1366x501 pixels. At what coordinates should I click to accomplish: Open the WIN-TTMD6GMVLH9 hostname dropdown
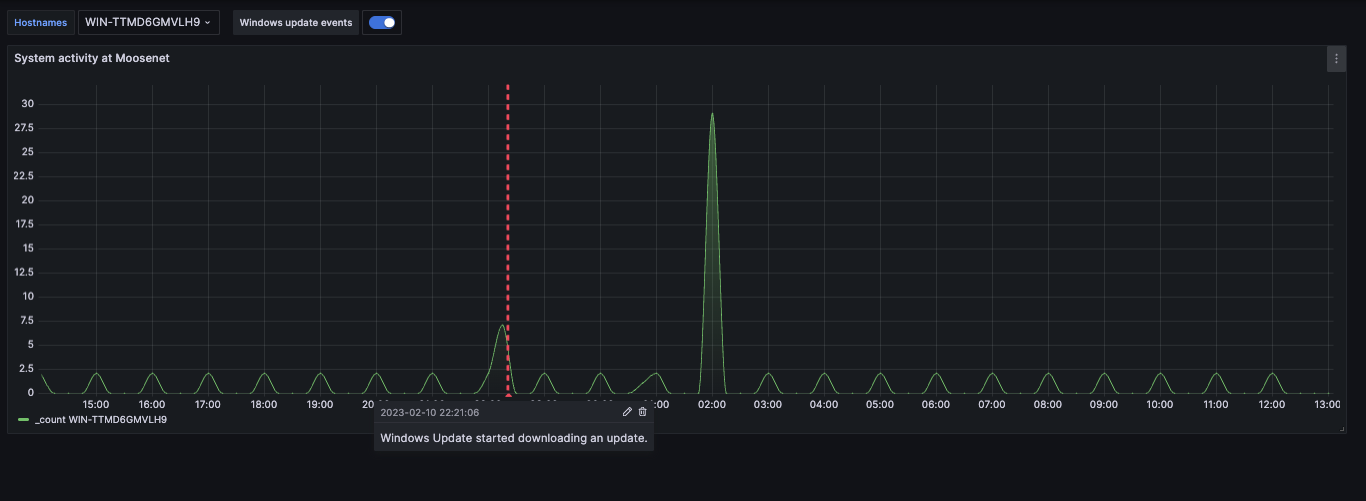click(148, 23)
